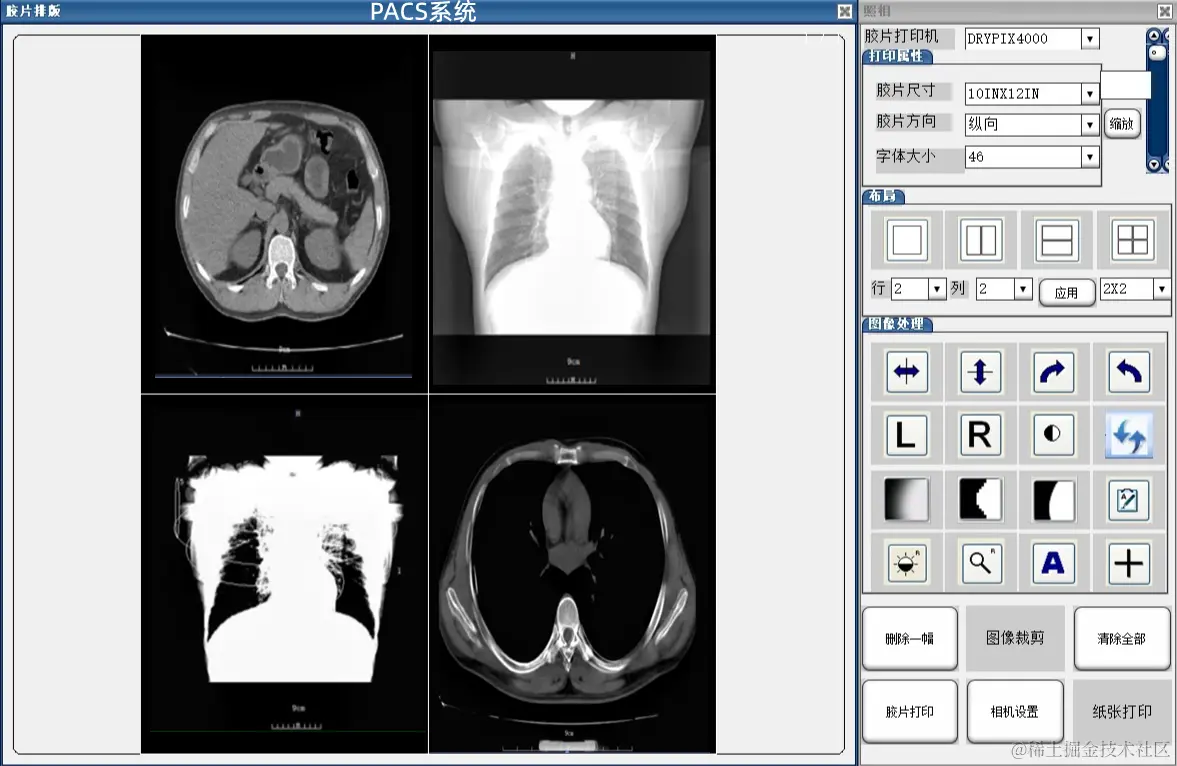Image resolution: width=1177 pixels, height=766 pixels.
Task: Click the 胶片打印机 label
Action: pyautogui.click(x=902, y=36)
